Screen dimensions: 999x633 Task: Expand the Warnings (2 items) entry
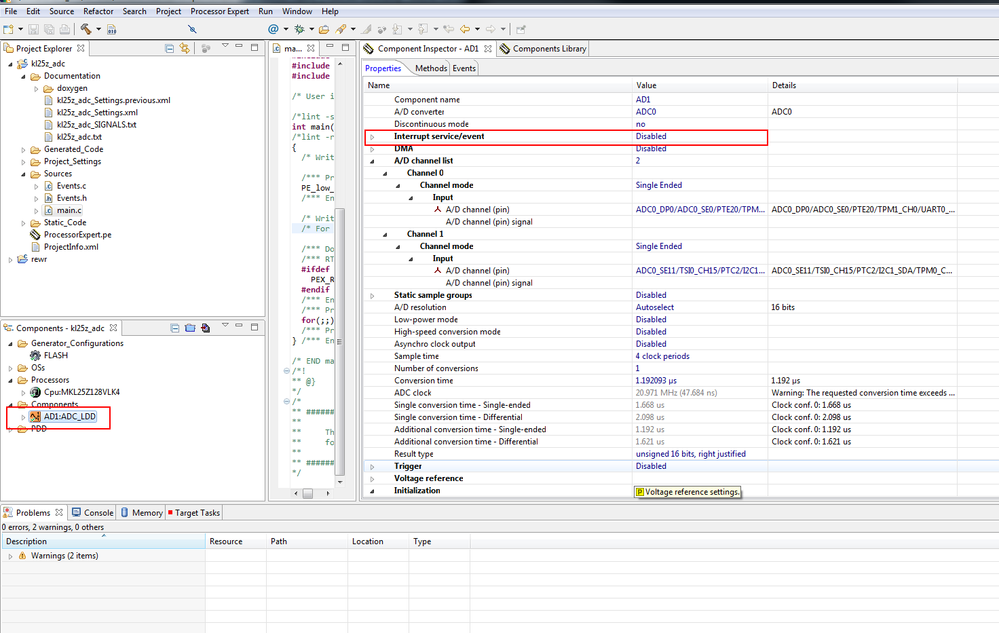pyautogui.click(x=11, y=556)
